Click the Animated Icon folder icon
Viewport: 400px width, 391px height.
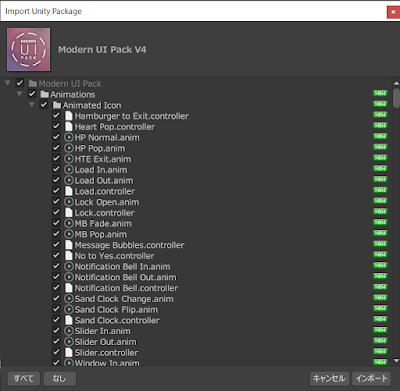(x=57, y=105)
